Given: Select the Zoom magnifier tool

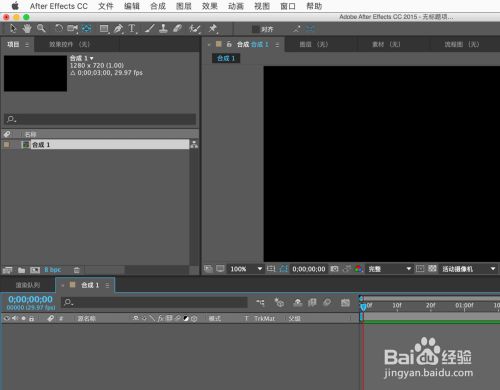Looking at the screenshot, I should 41,29.
